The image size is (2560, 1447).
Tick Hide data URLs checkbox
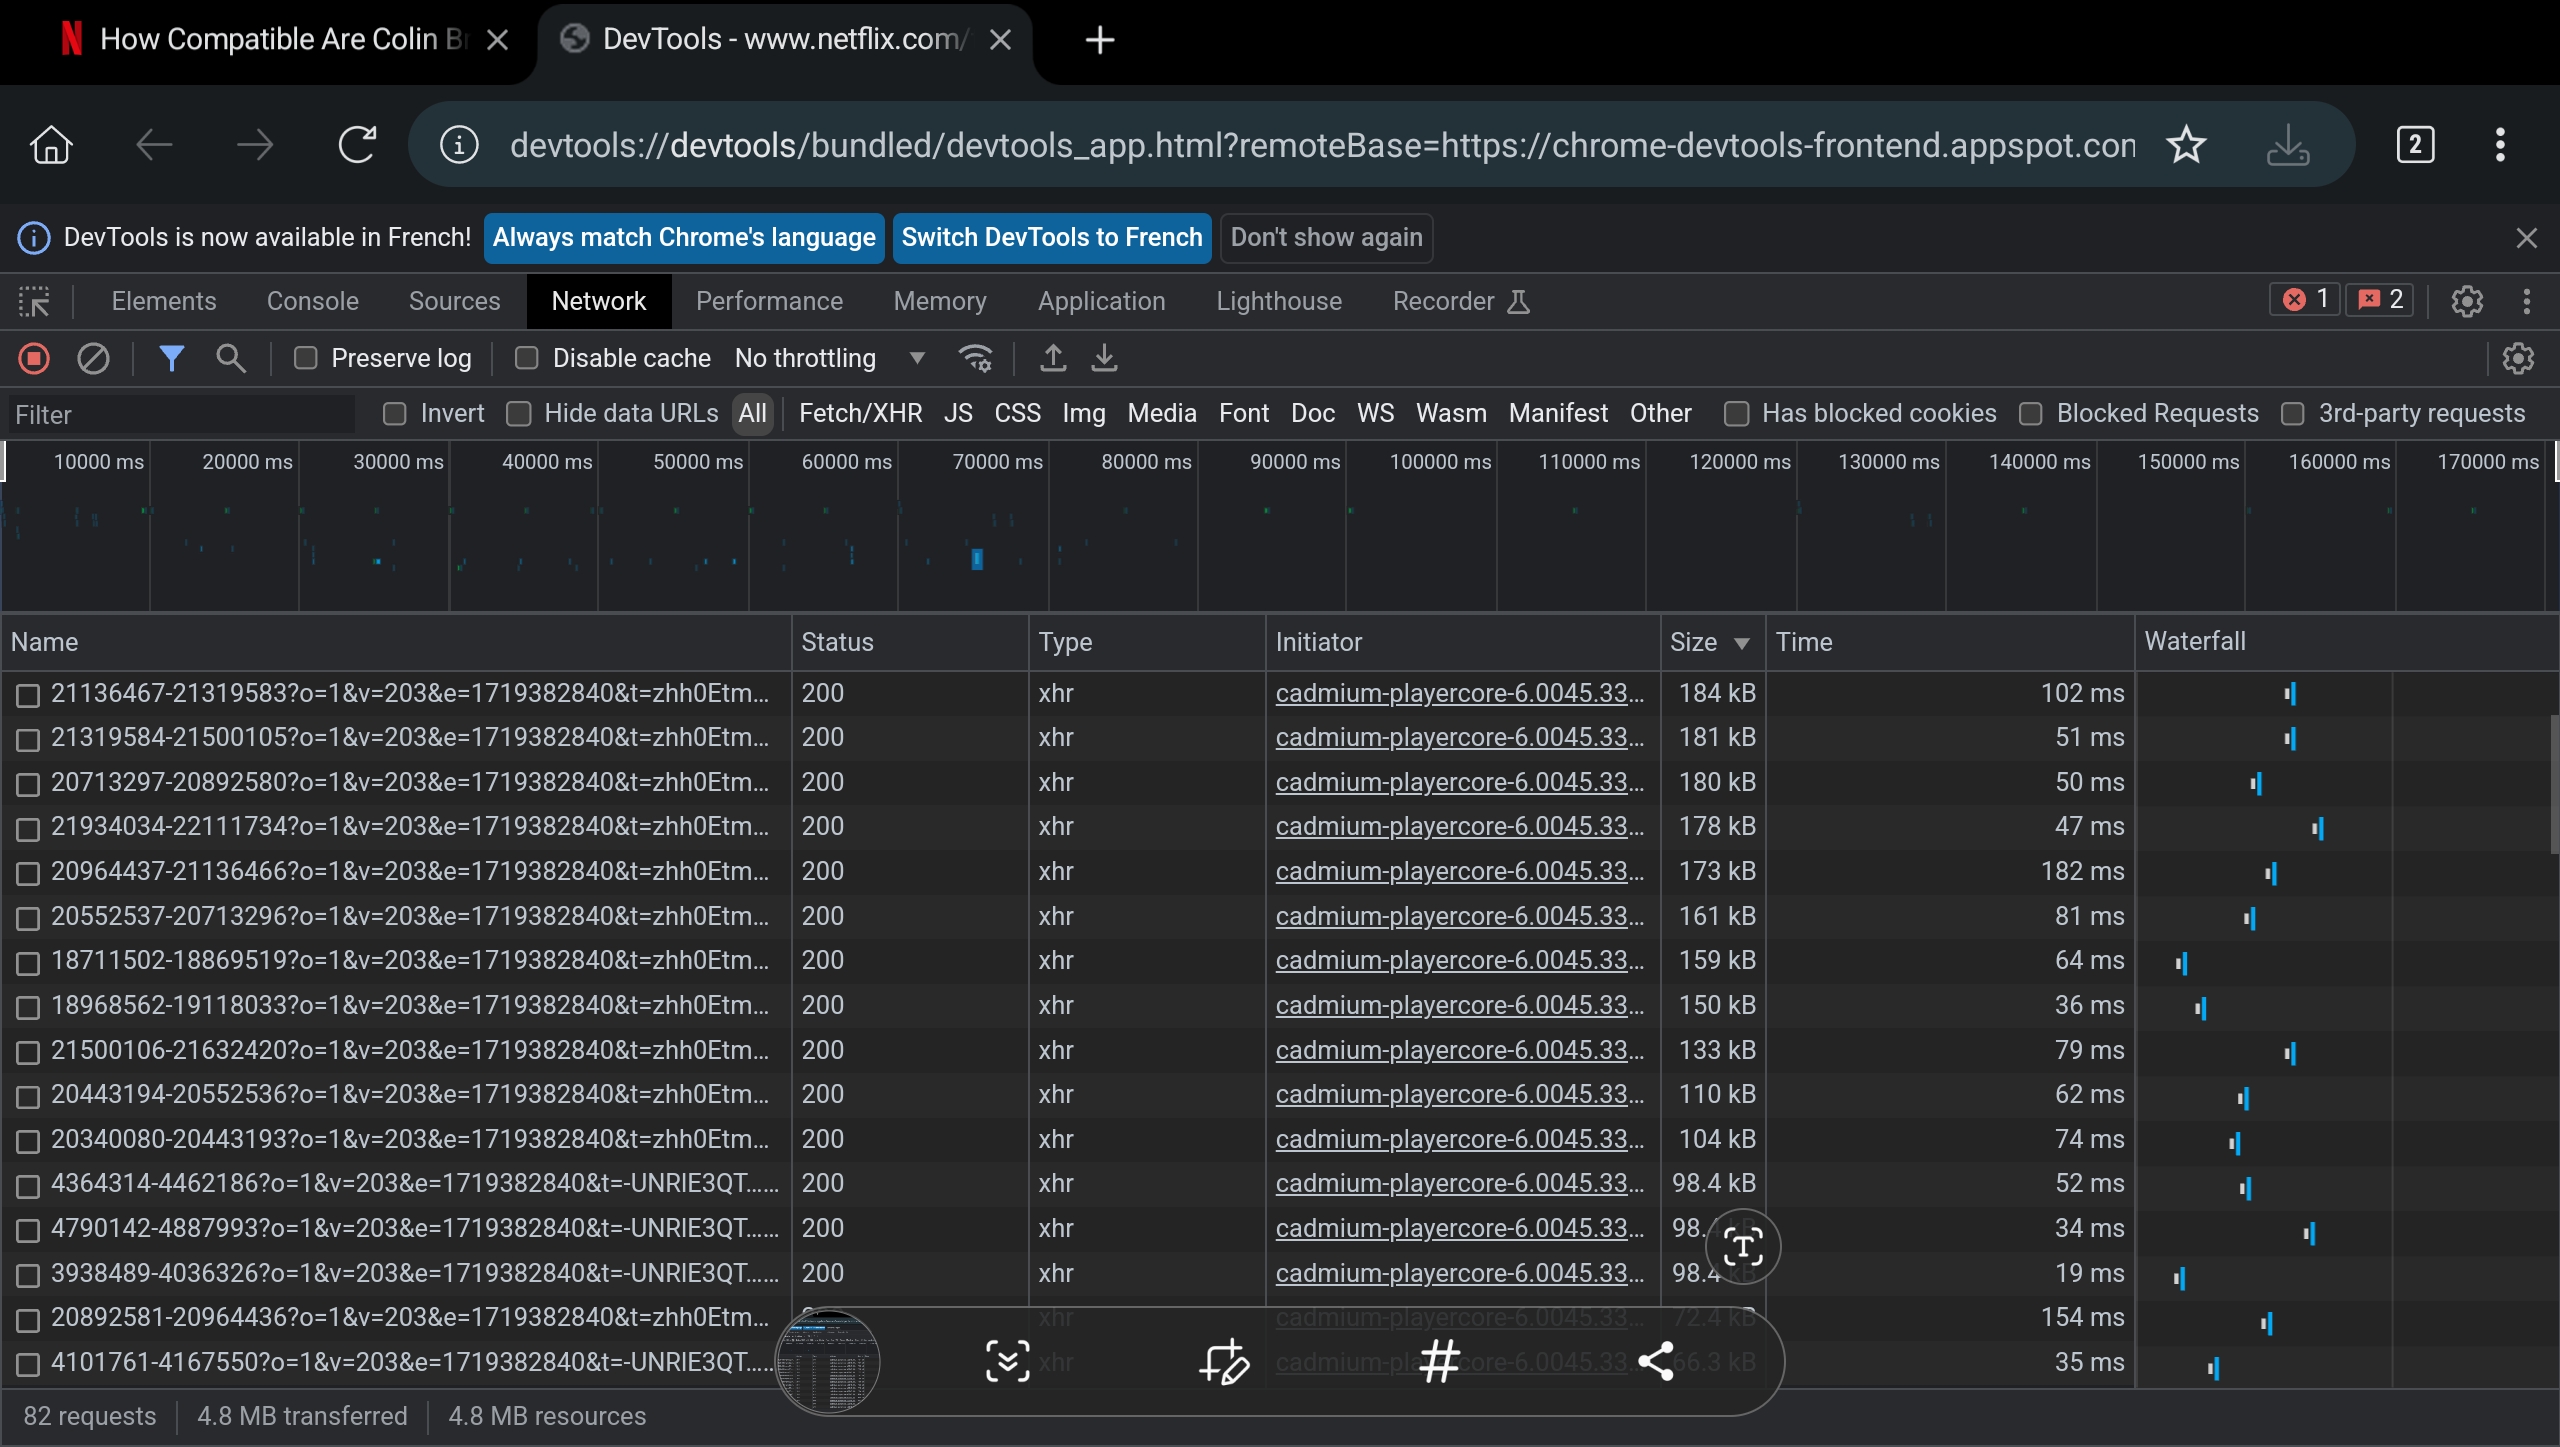click(x=519, y=414)
